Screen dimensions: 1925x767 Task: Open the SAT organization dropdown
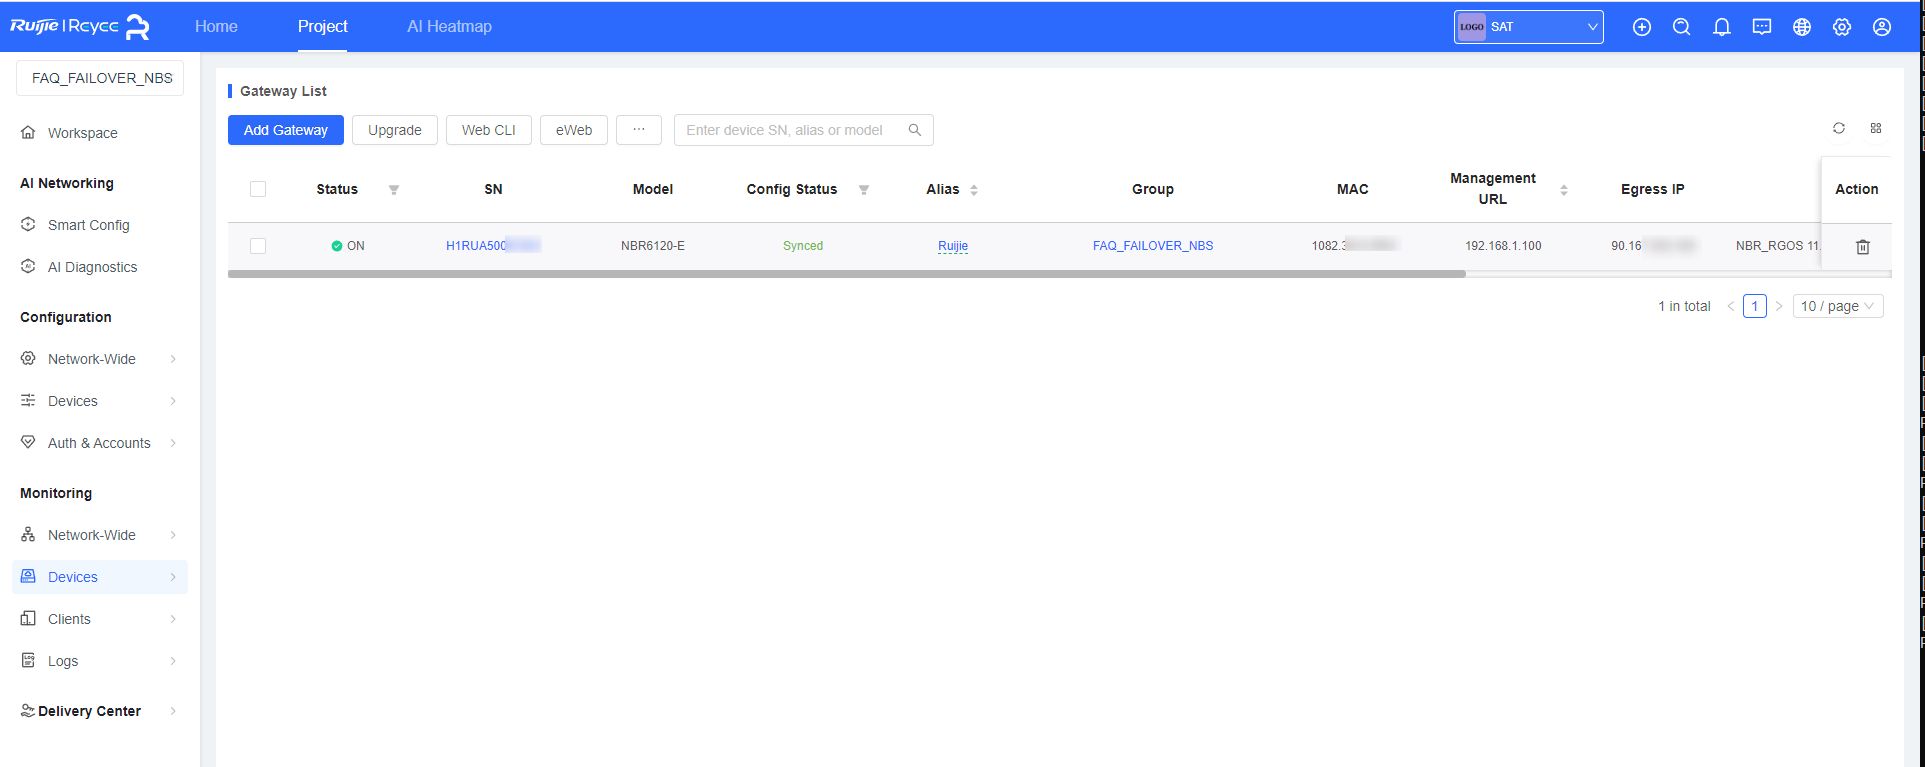point(1528,27)
